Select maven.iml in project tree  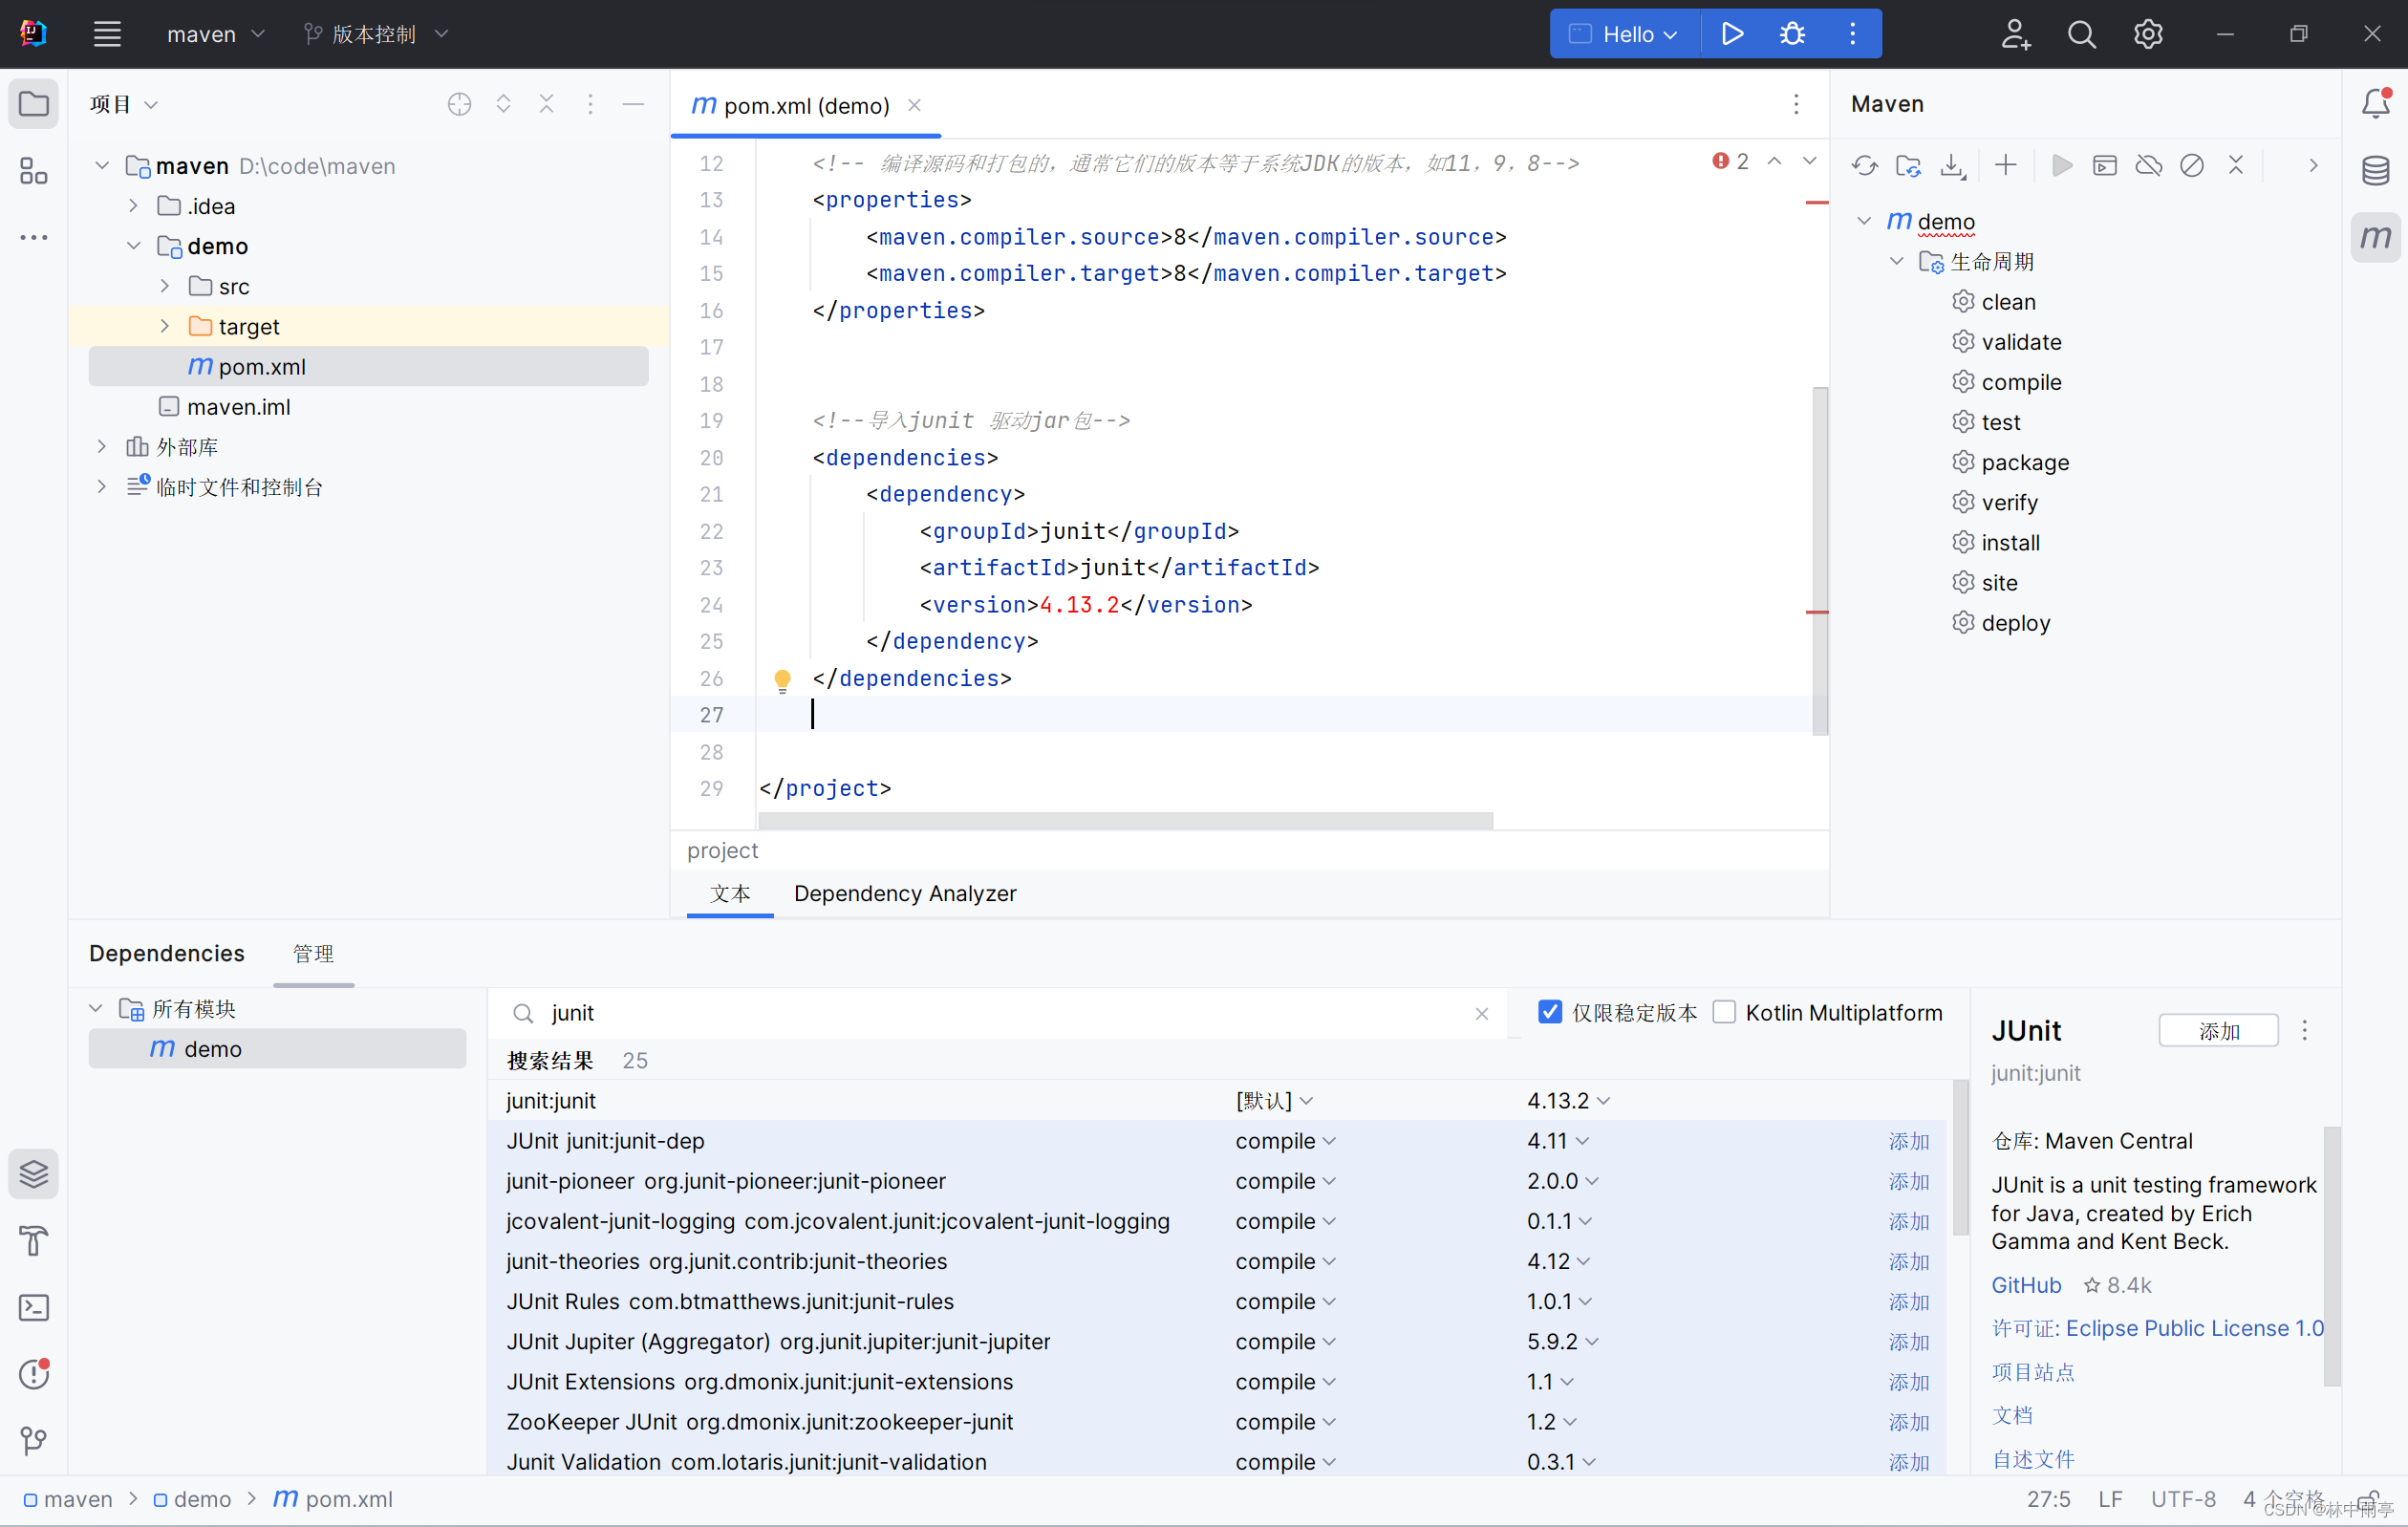238,407
